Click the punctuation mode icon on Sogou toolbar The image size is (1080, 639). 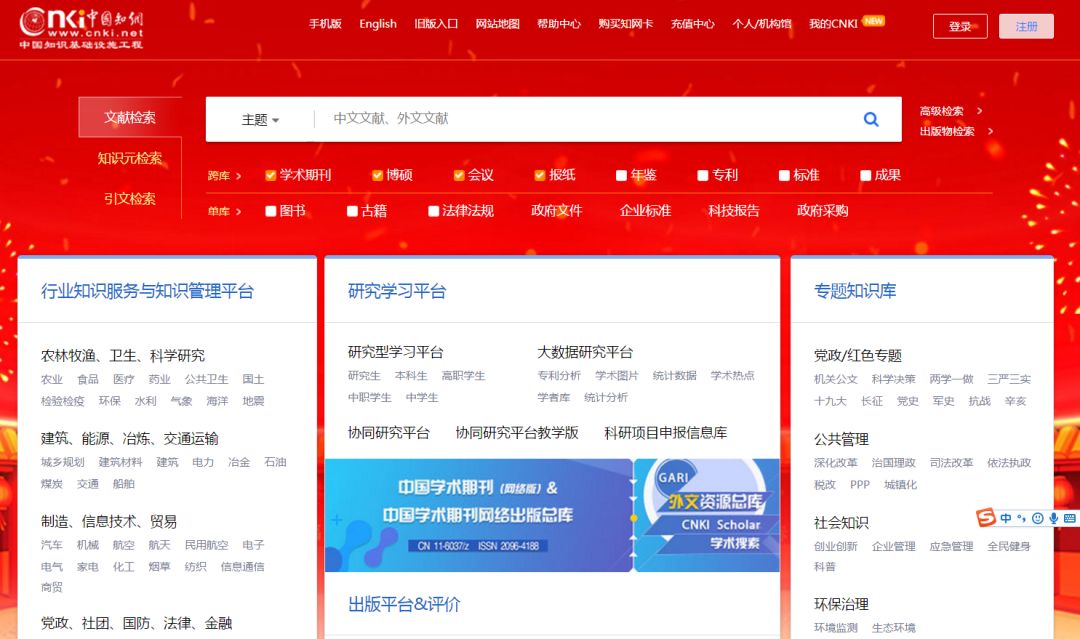(x=1021, y=518)
